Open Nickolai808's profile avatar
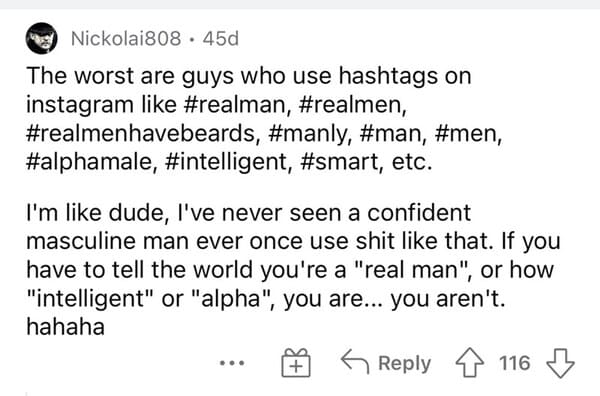 41,38
